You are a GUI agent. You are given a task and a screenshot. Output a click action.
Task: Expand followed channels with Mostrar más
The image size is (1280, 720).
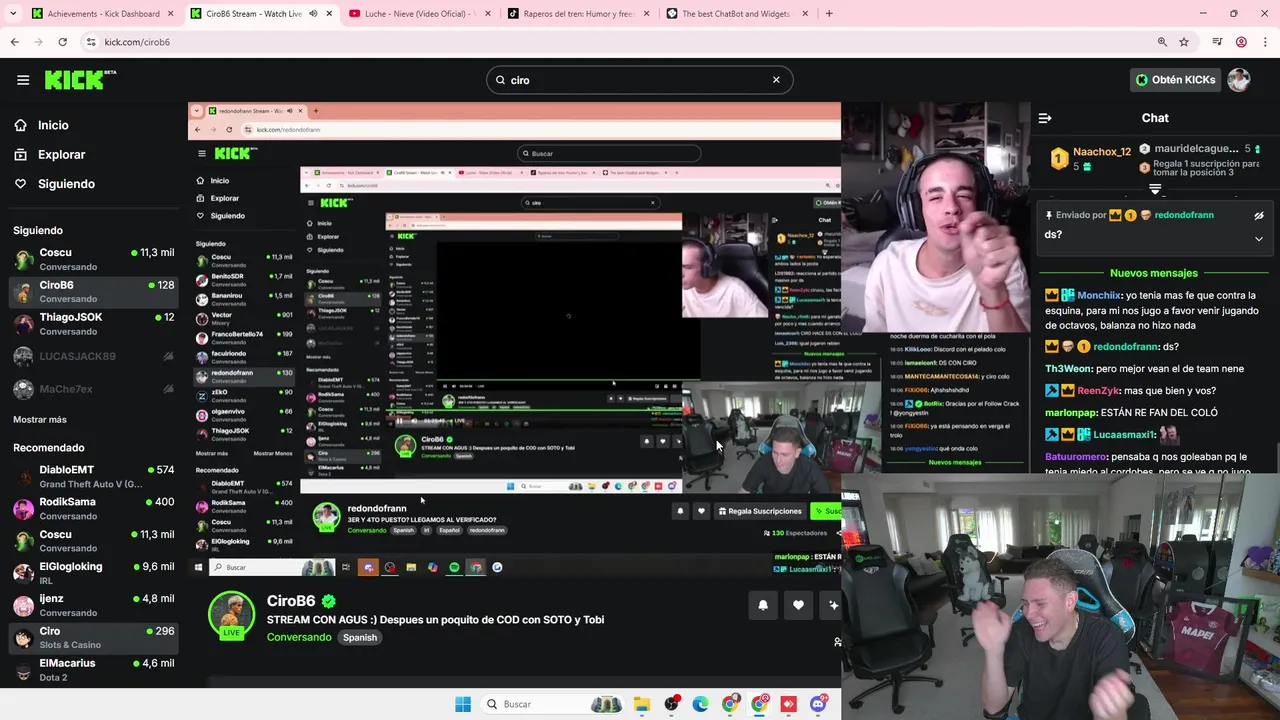pyautogui.click(x=40, y=419)
